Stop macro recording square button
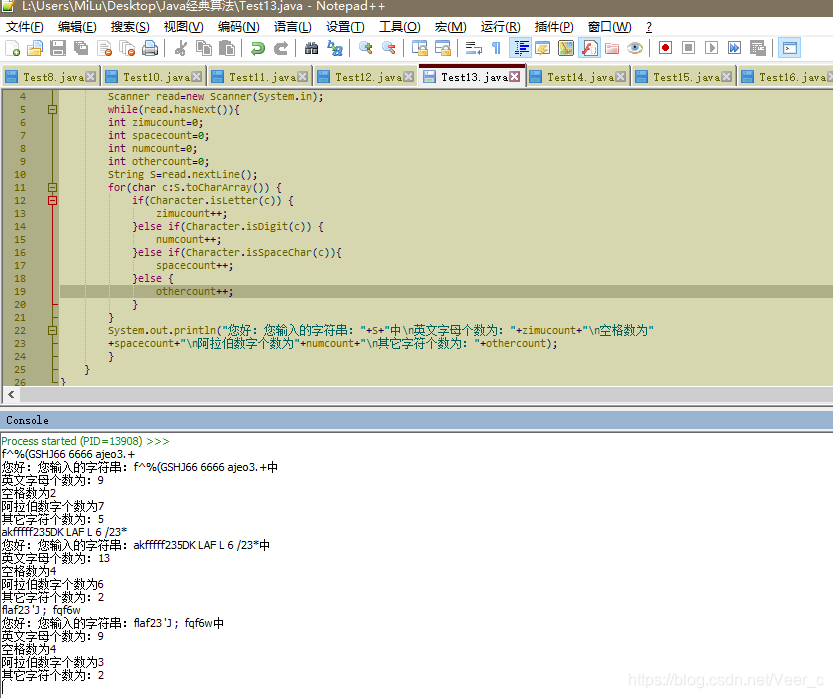833x698 pixels. coord(688,48)
